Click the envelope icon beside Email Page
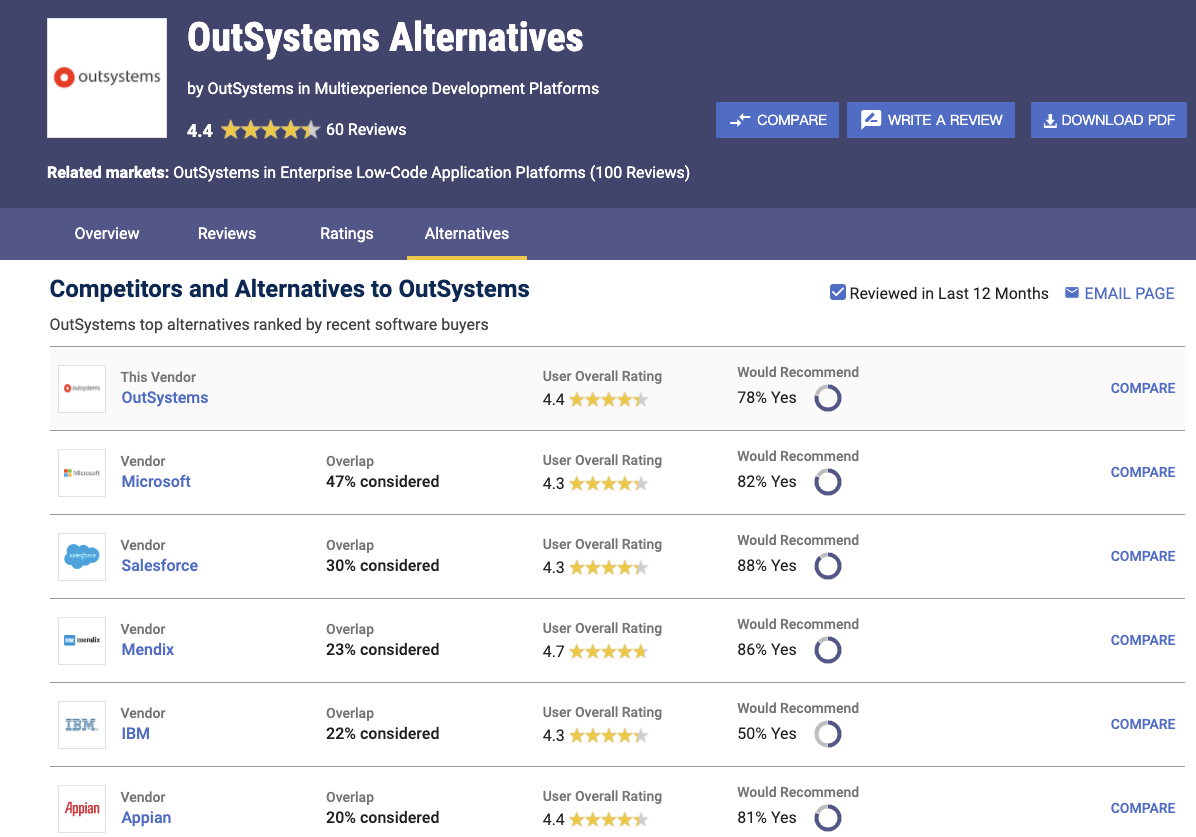The width and height of the screenshot is (1196, 837). click(1072, 293)
